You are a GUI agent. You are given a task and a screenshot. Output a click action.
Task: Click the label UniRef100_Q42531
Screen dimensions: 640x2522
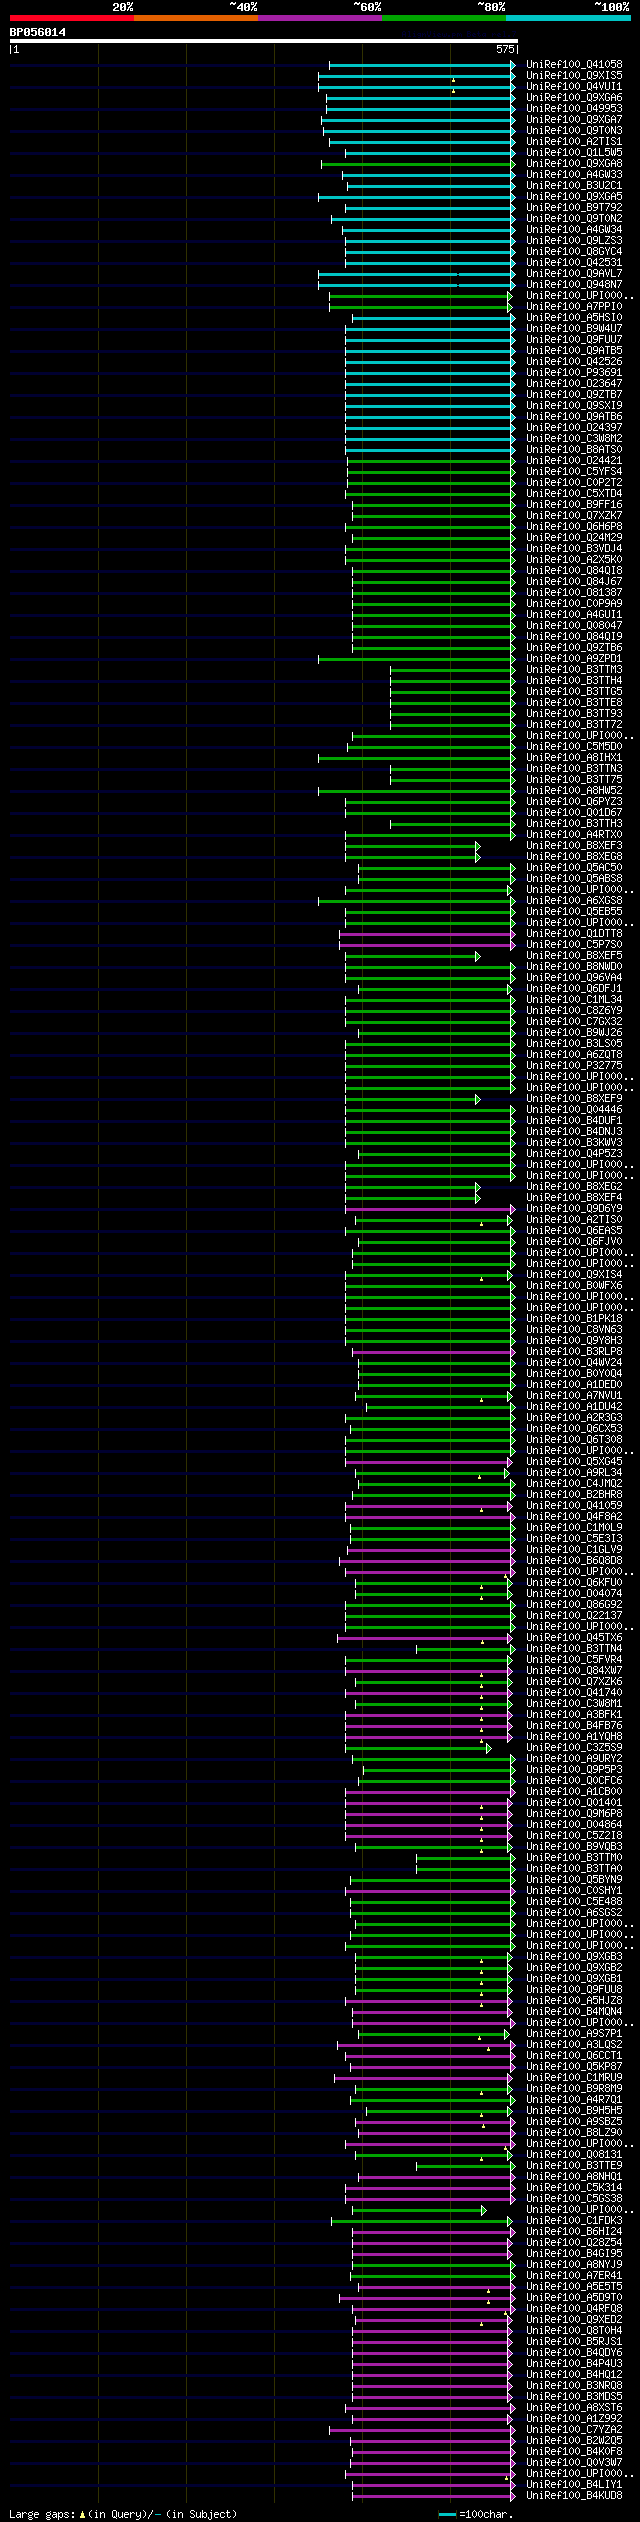coord(574,263)
